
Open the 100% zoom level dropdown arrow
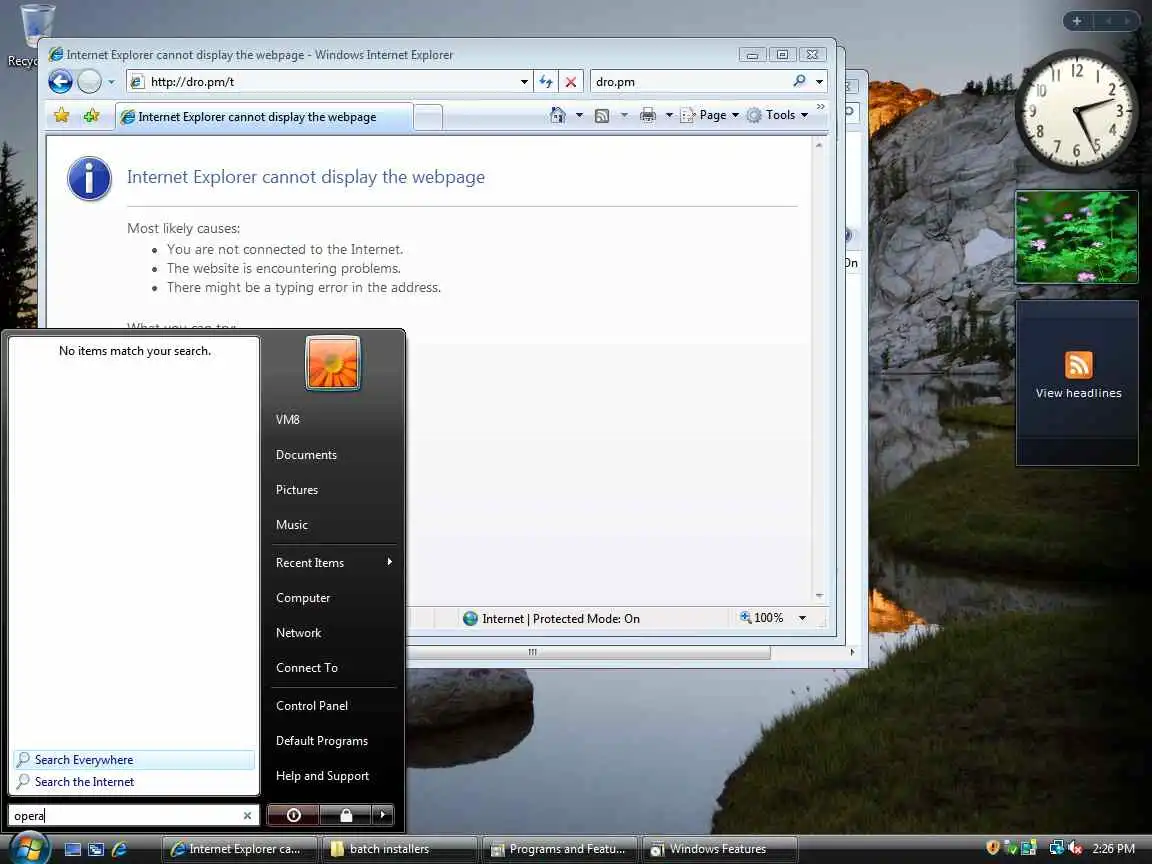click(x=802, y=619)
